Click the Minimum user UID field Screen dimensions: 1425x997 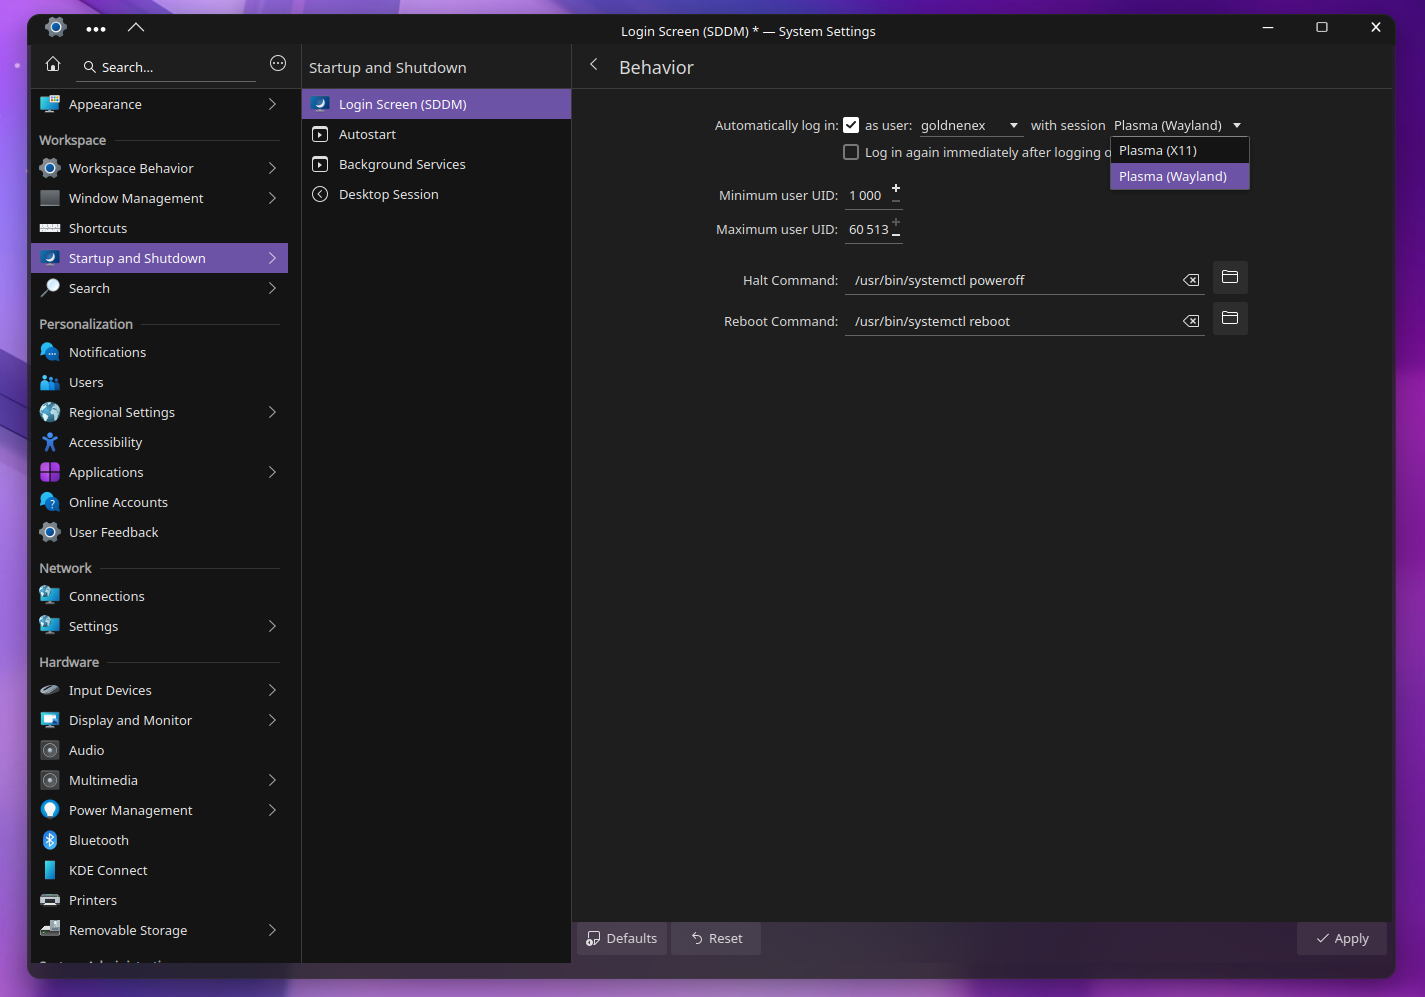867,195
